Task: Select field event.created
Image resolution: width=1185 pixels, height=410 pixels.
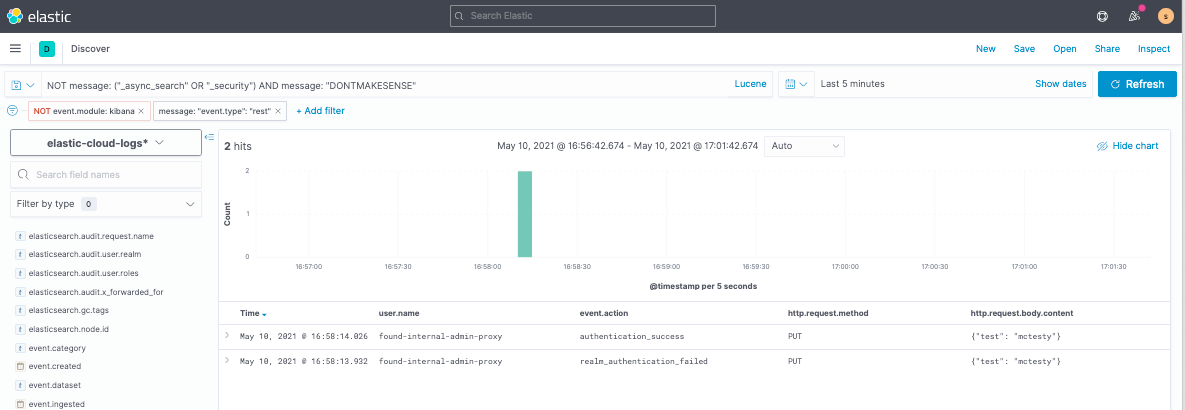Action: [54, 366]
